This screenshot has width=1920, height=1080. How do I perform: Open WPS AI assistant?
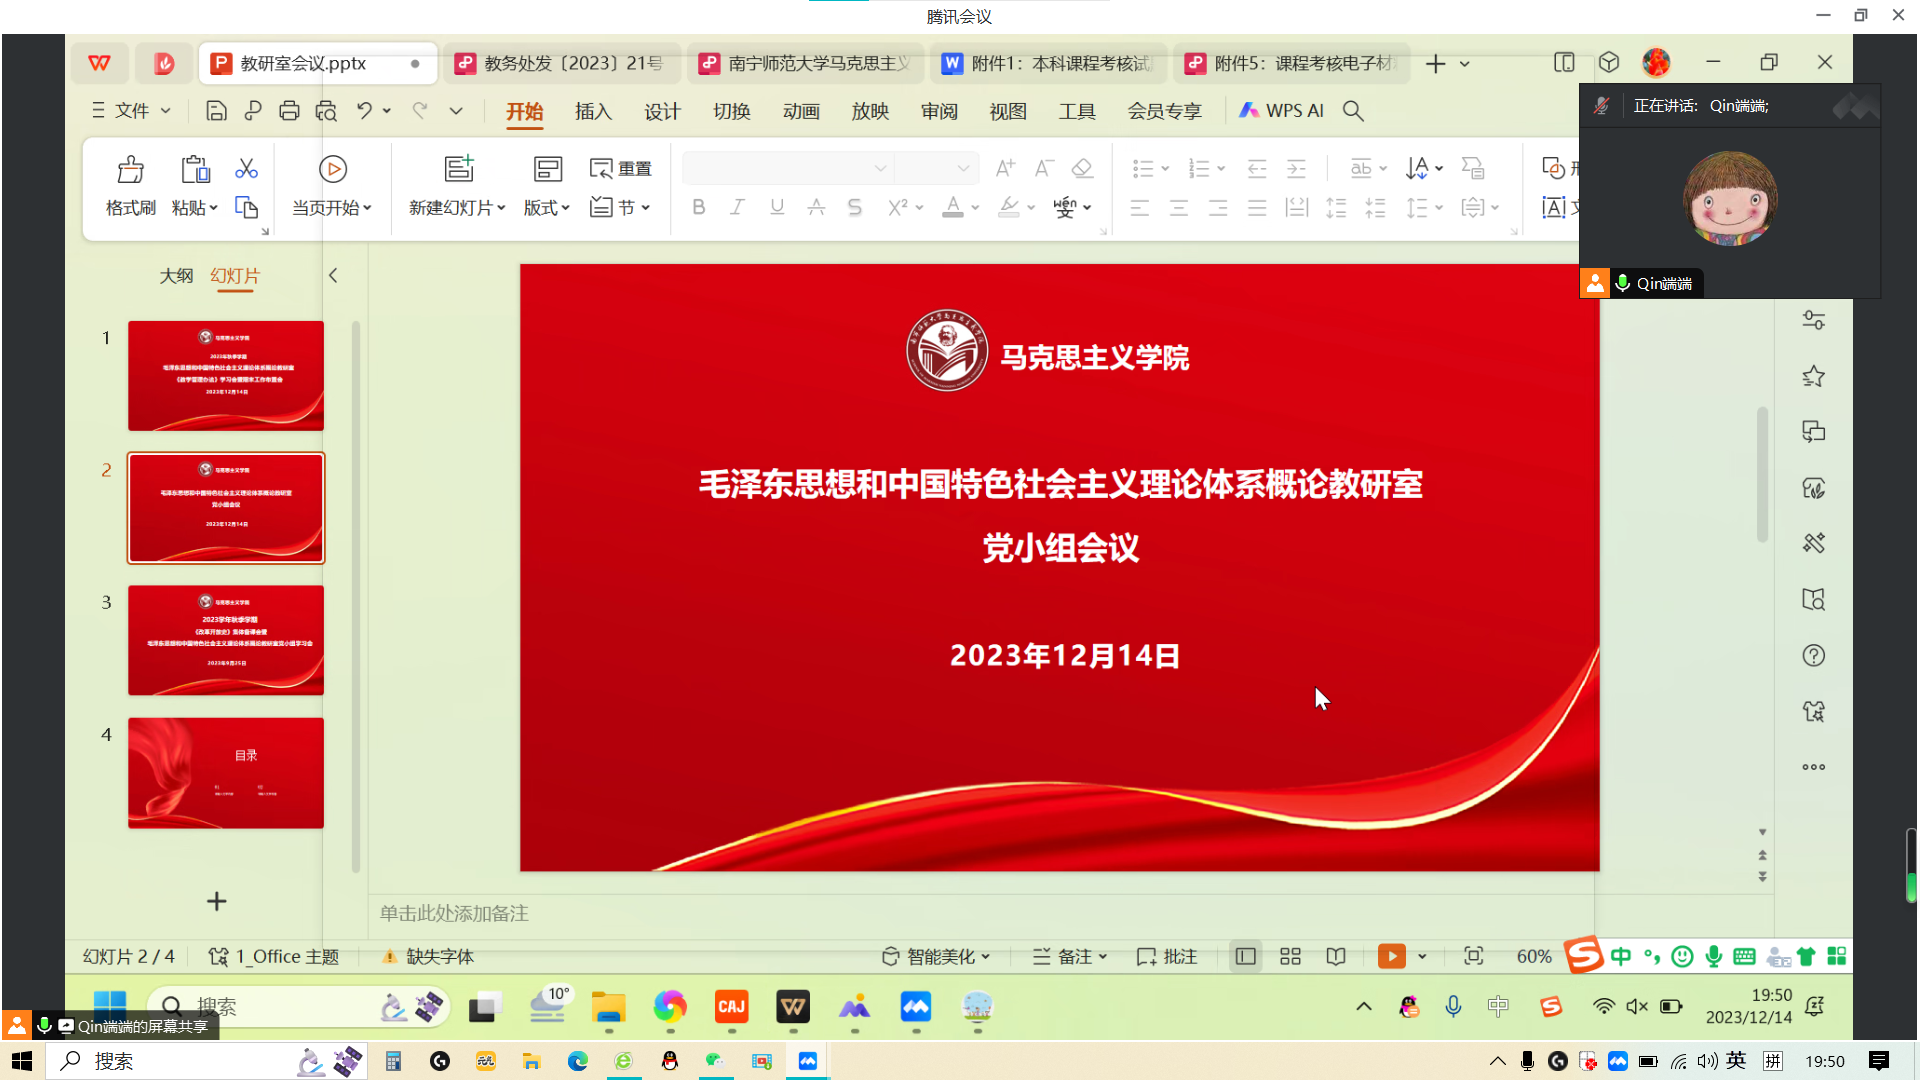(1282, 111)
